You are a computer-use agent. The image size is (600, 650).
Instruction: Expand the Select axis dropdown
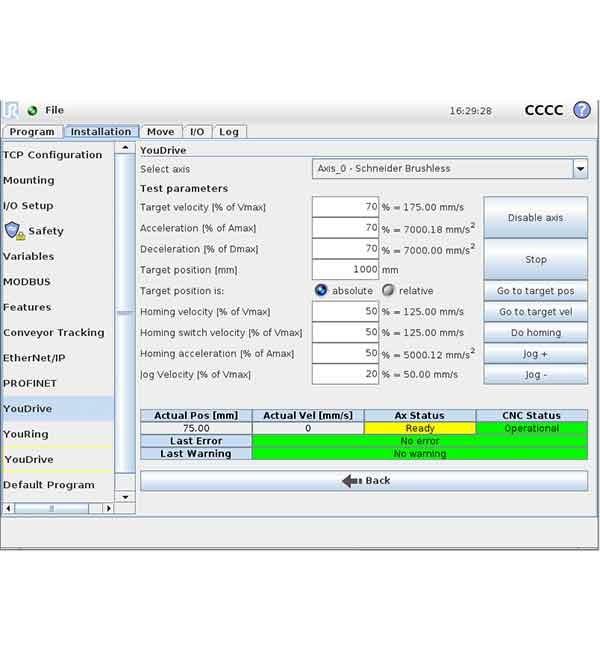(580, 169)
